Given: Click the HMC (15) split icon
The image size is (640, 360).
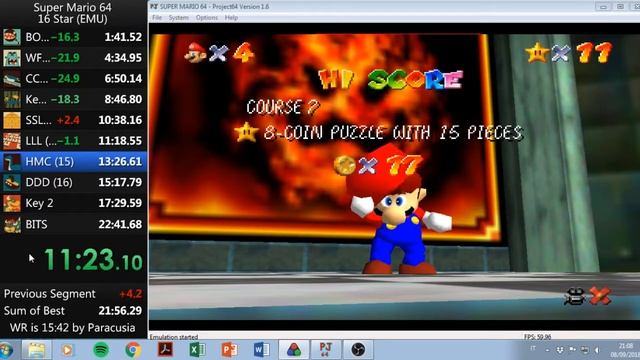Looking at the screenshot, I should coord(12,162).
